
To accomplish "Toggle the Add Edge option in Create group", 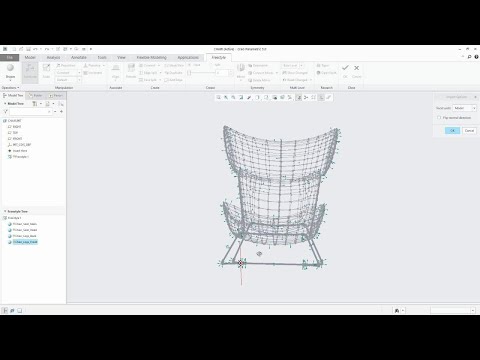I will 173,80.
